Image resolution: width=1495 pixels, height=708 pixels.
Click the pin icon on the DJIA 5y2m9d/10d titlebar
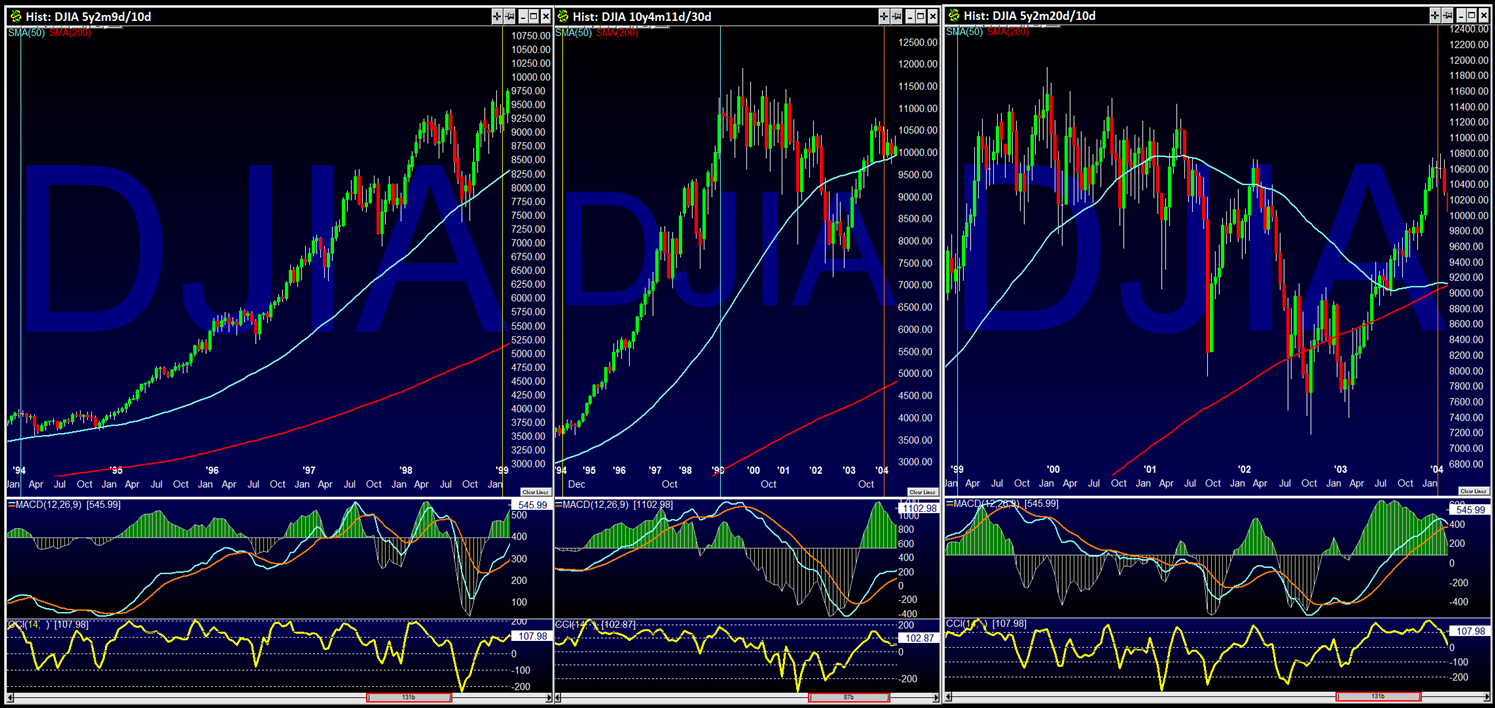tap(509, 15)
